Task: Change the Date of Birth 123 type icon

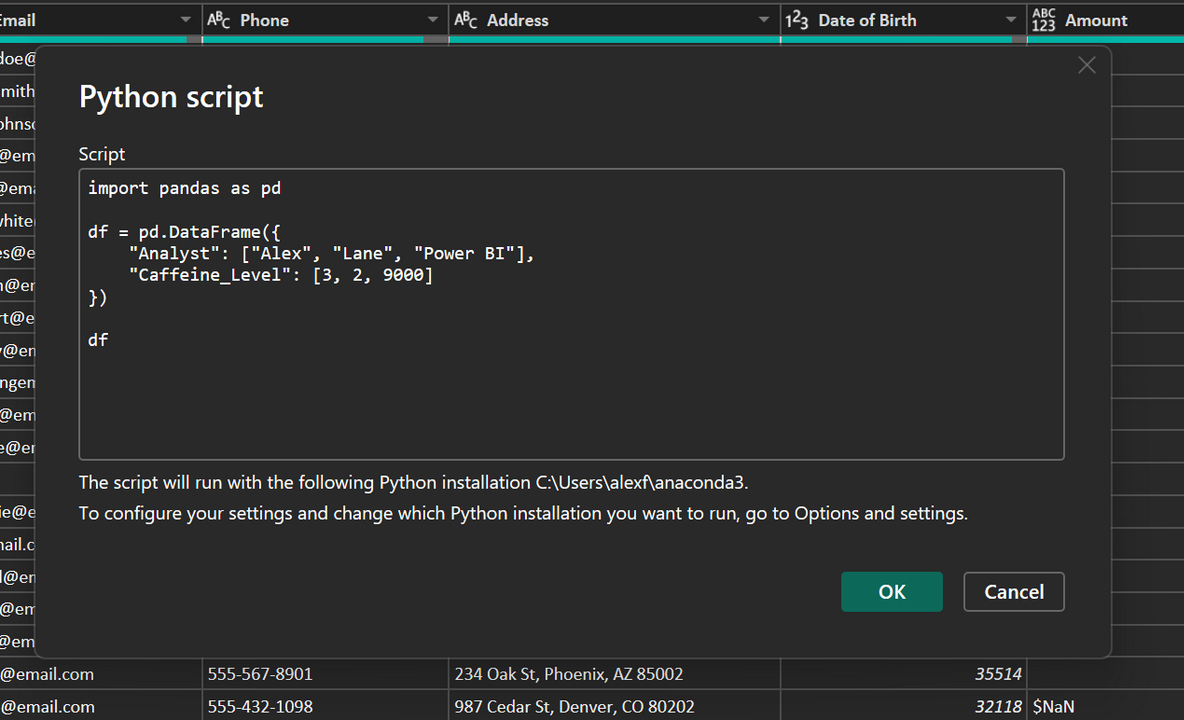Action: click(797, 20)
